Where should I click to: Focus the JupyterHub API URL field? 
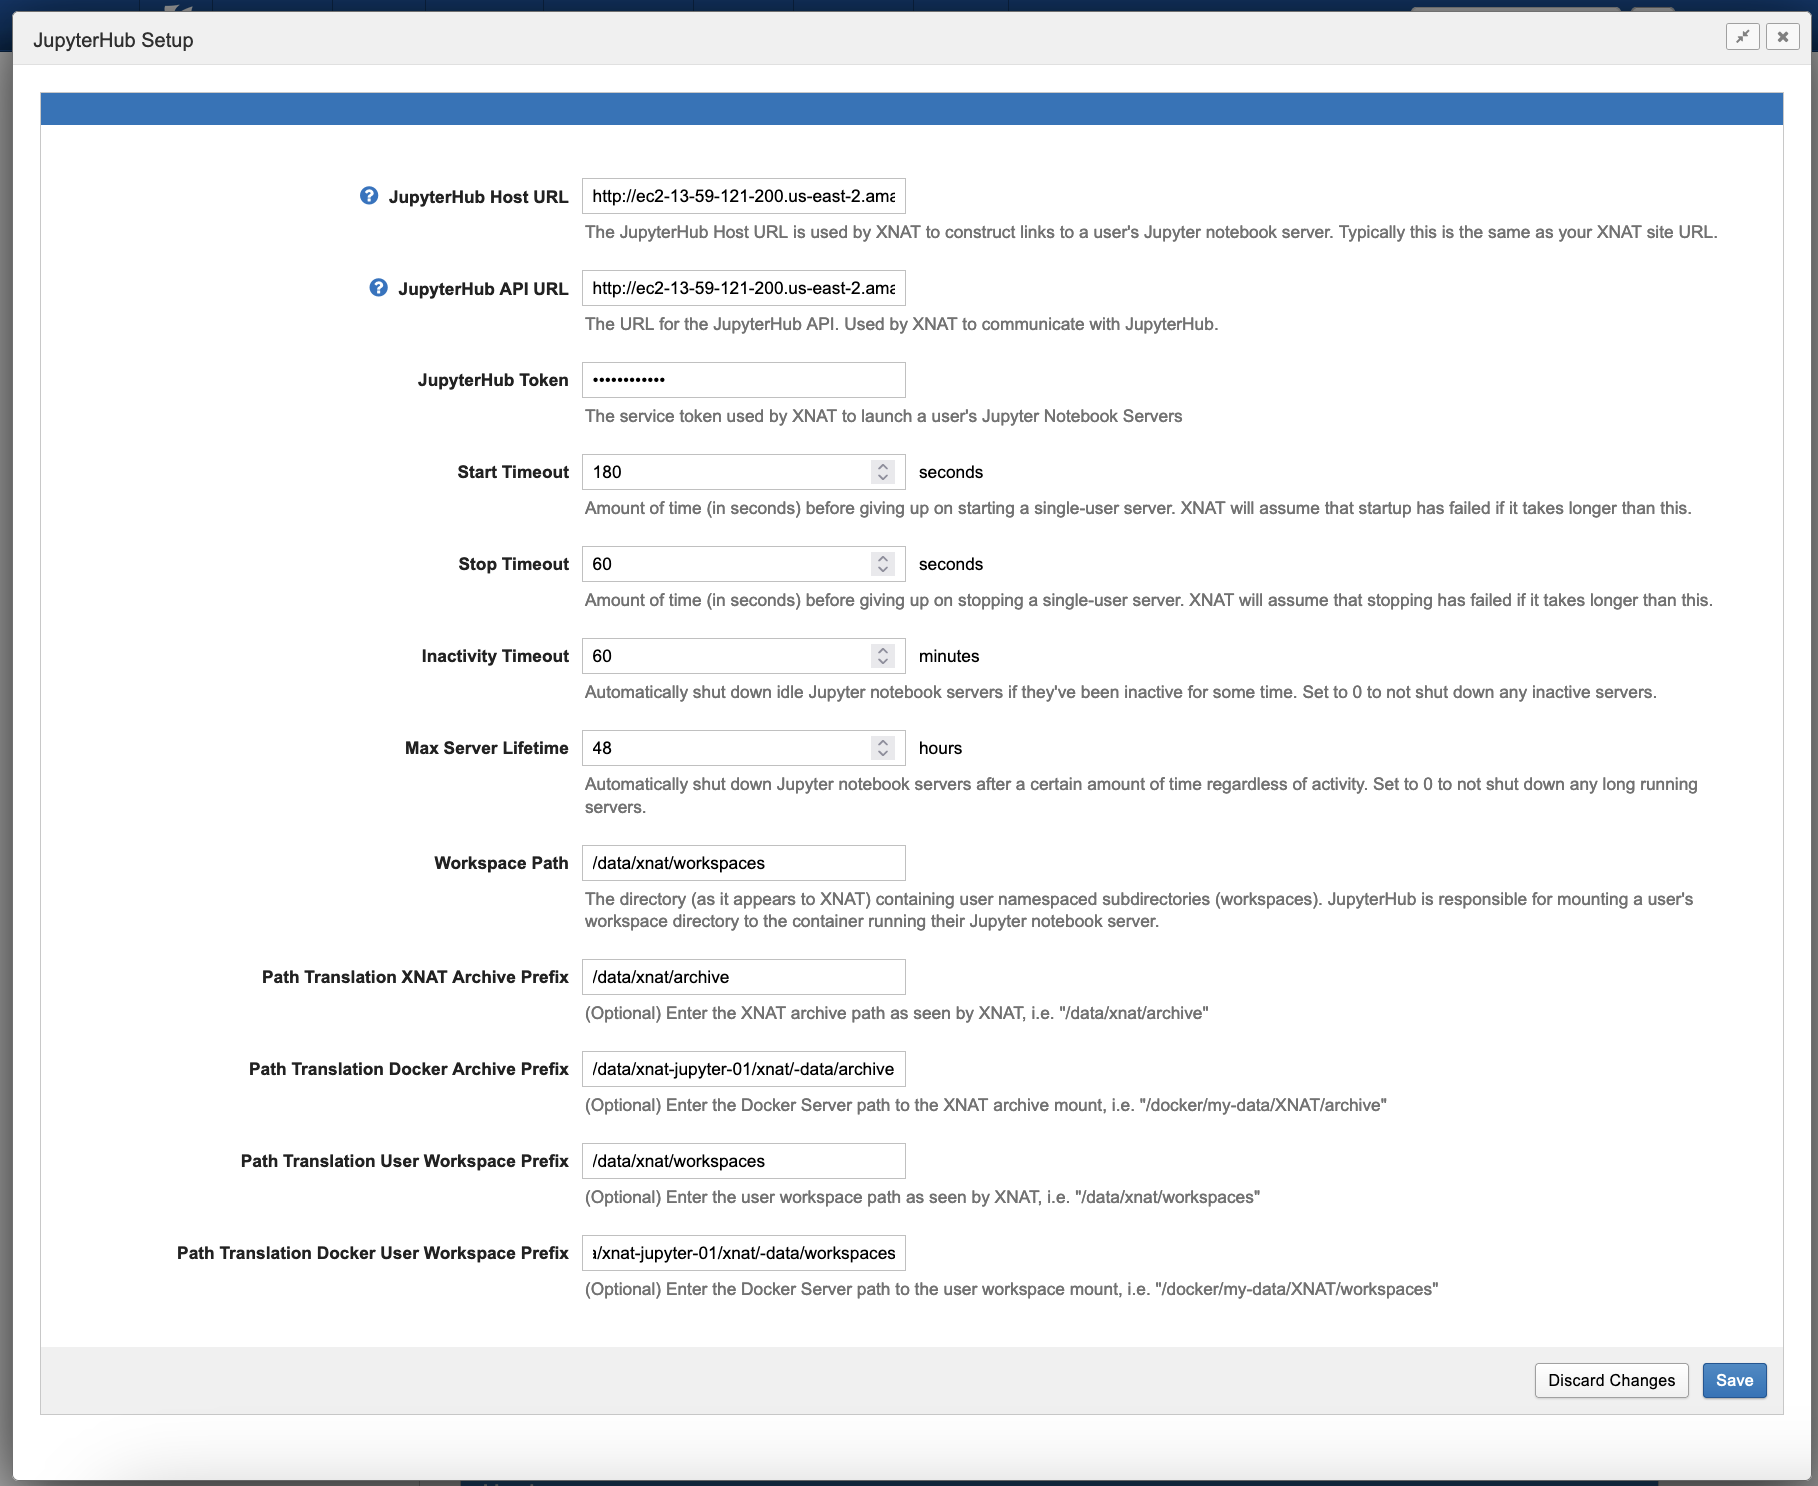[743, 288]
